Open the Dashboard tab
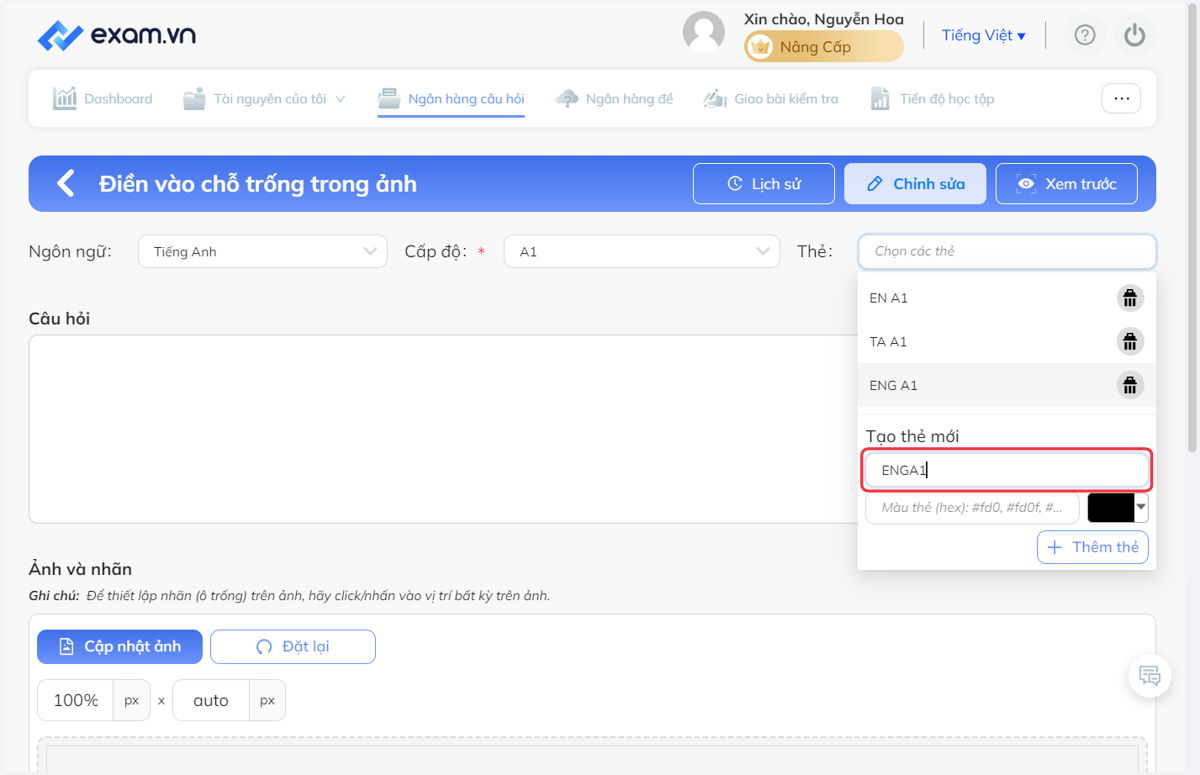 tap(103, 99)
